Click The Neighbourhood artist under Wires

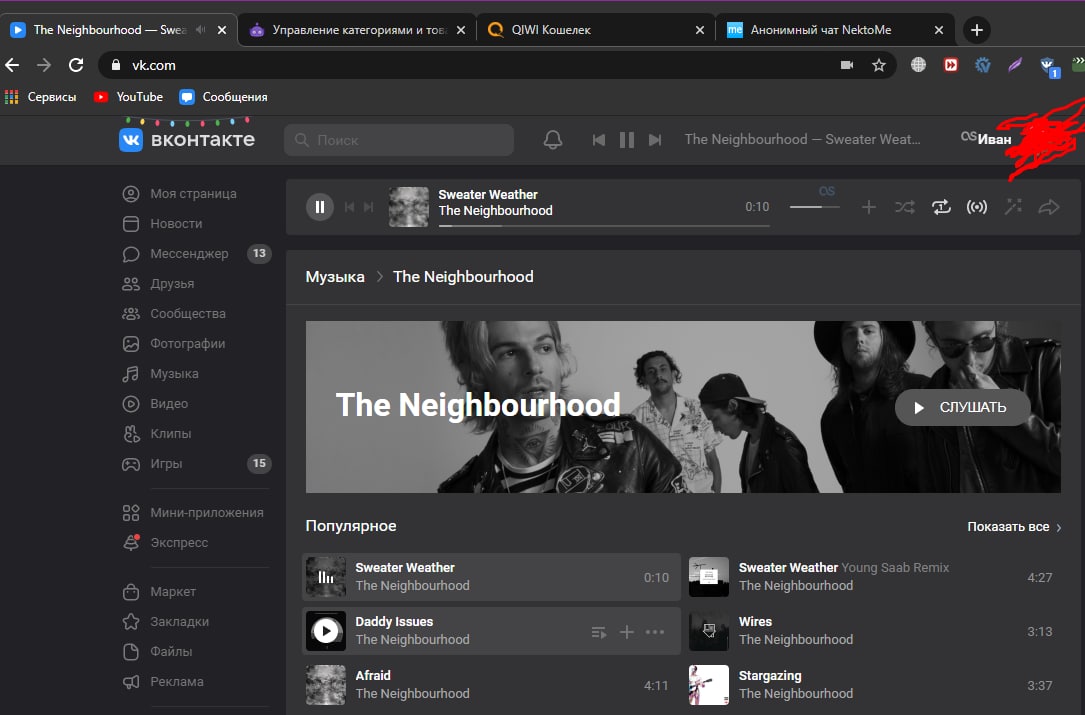tap(796, 640)
